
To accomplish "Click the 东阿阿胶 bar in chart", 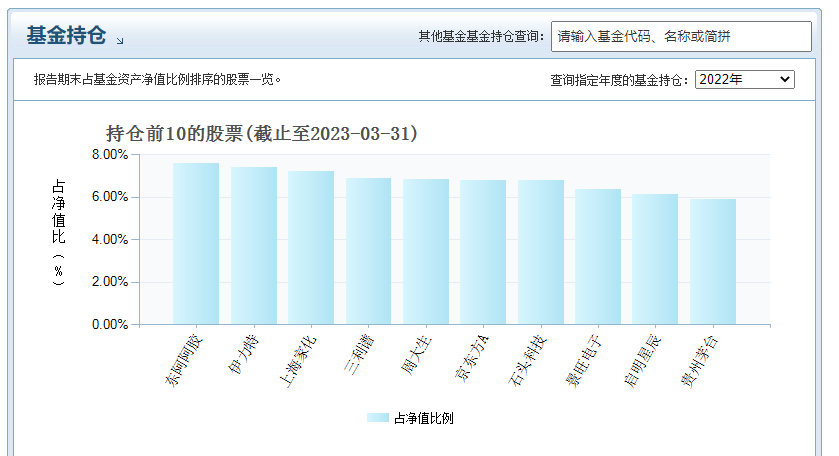I will 196,244.
